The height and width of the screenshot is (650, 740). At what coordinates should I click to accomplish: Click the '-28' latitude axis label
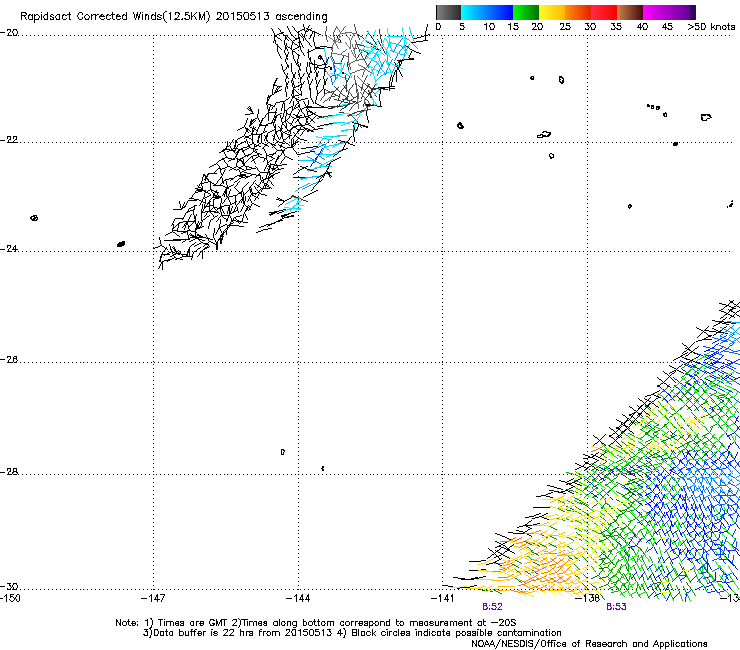point(10,472)
